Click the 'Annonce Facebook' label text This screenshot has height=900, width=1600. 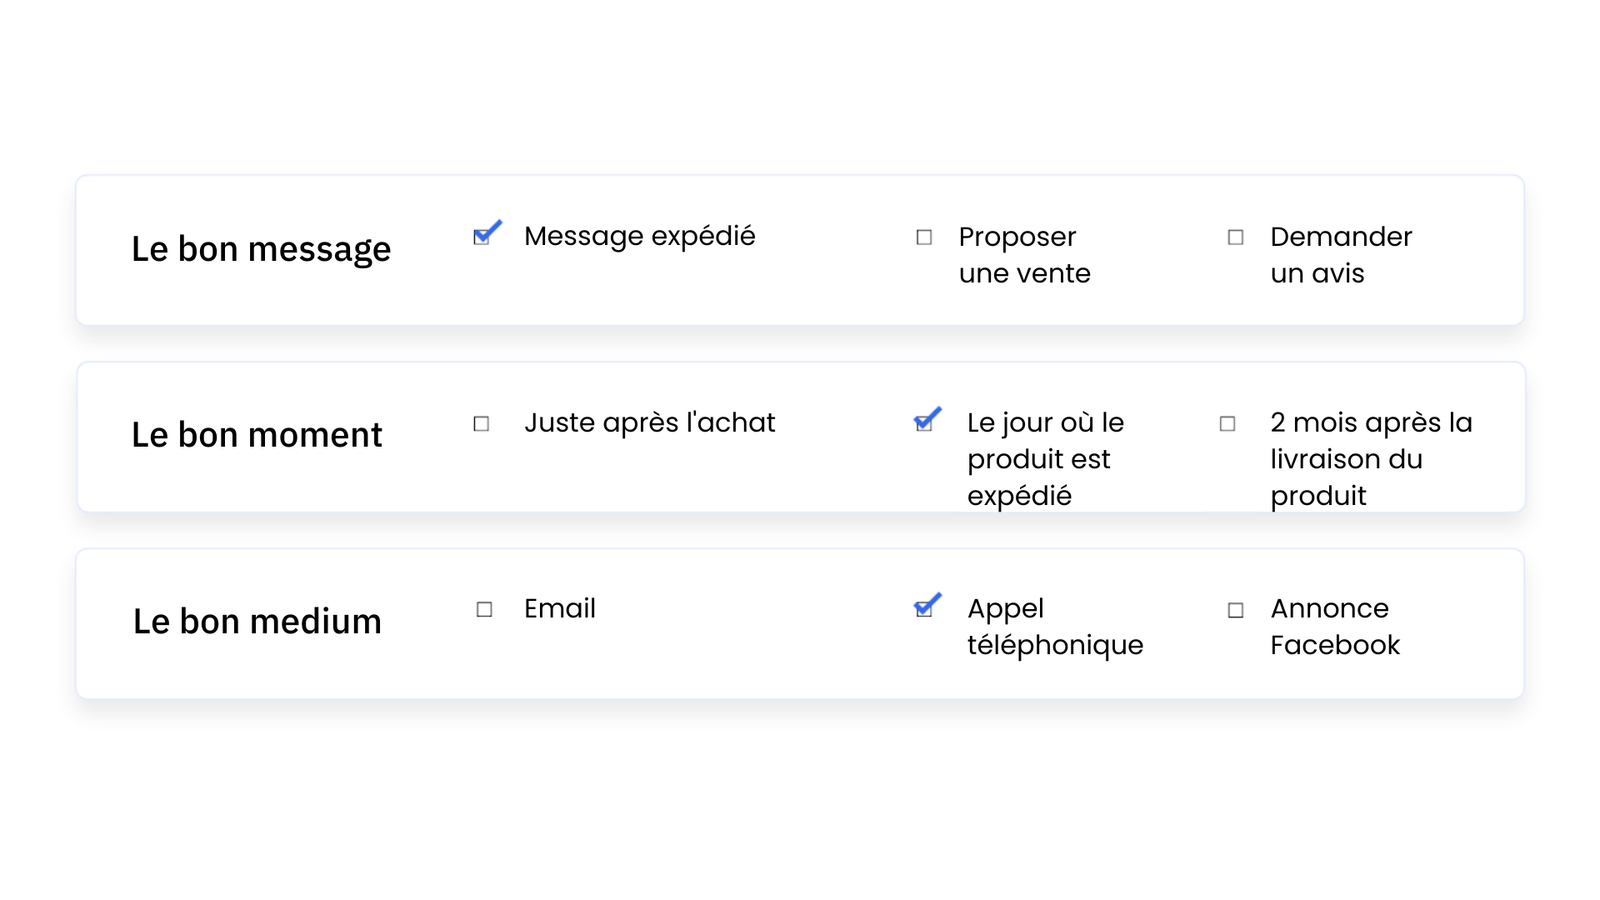click(x=1334, y=627)
